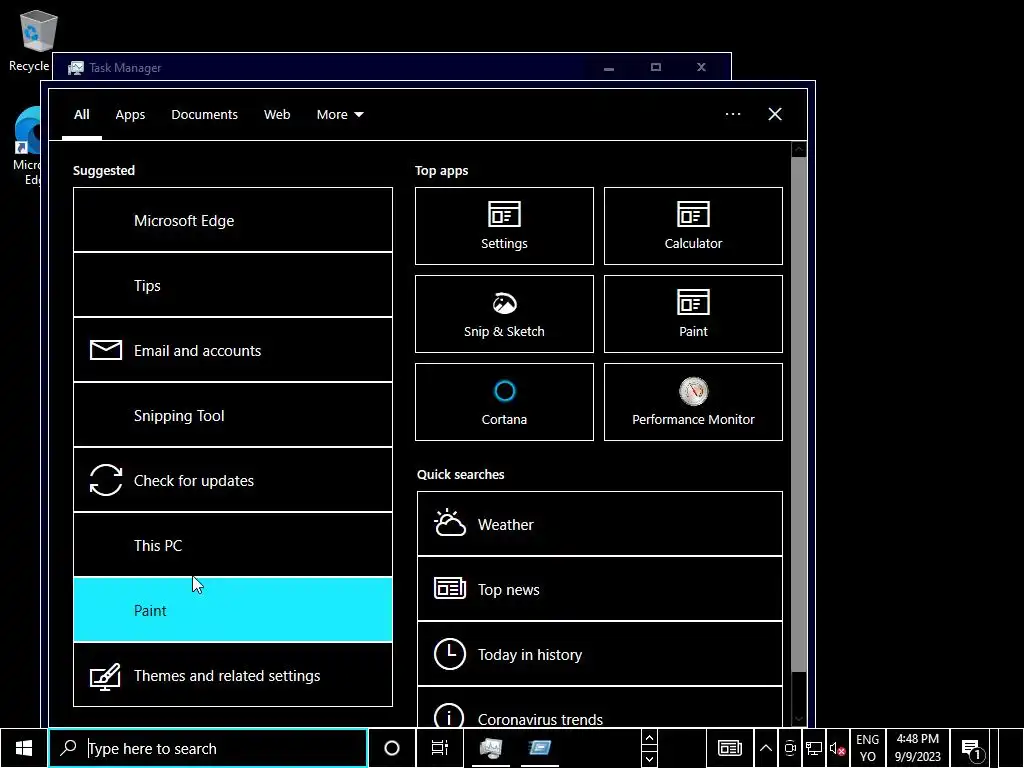Open the Microsoft Edge desktop shortcut

[x=26, y=146]
